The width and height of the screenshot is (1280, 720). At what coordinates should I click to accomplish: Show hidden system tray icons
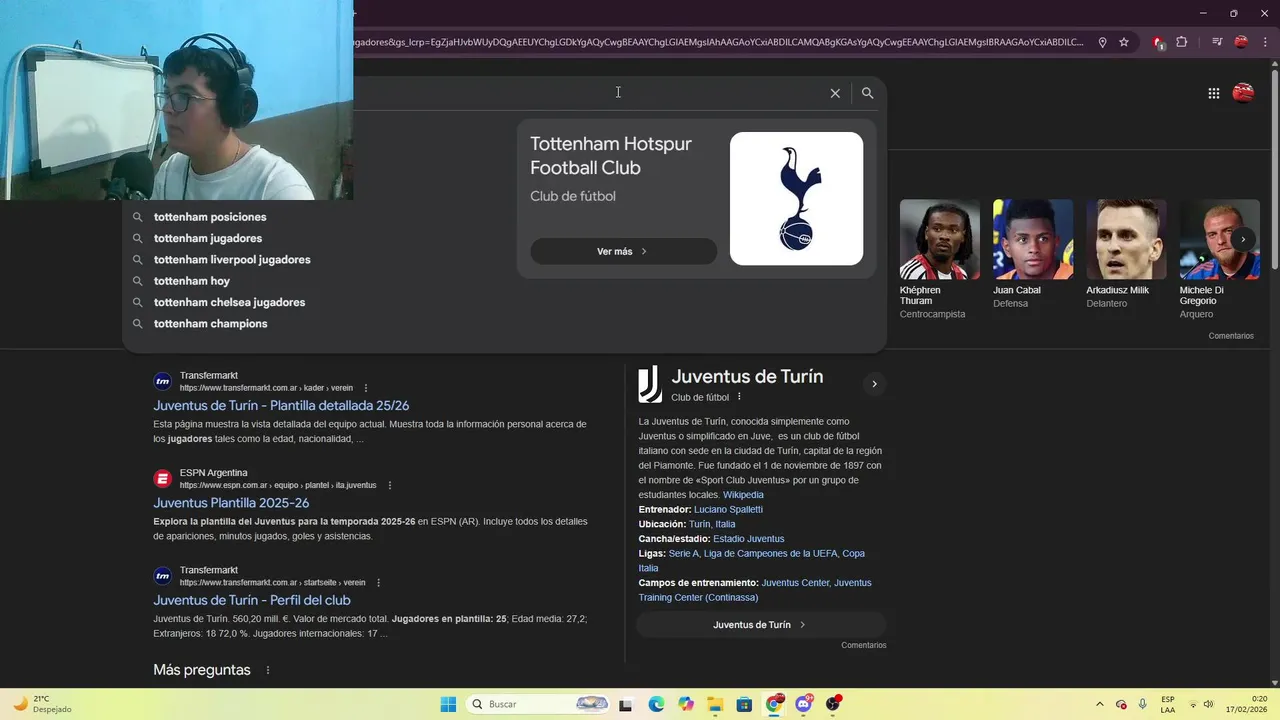point(1100,704)
